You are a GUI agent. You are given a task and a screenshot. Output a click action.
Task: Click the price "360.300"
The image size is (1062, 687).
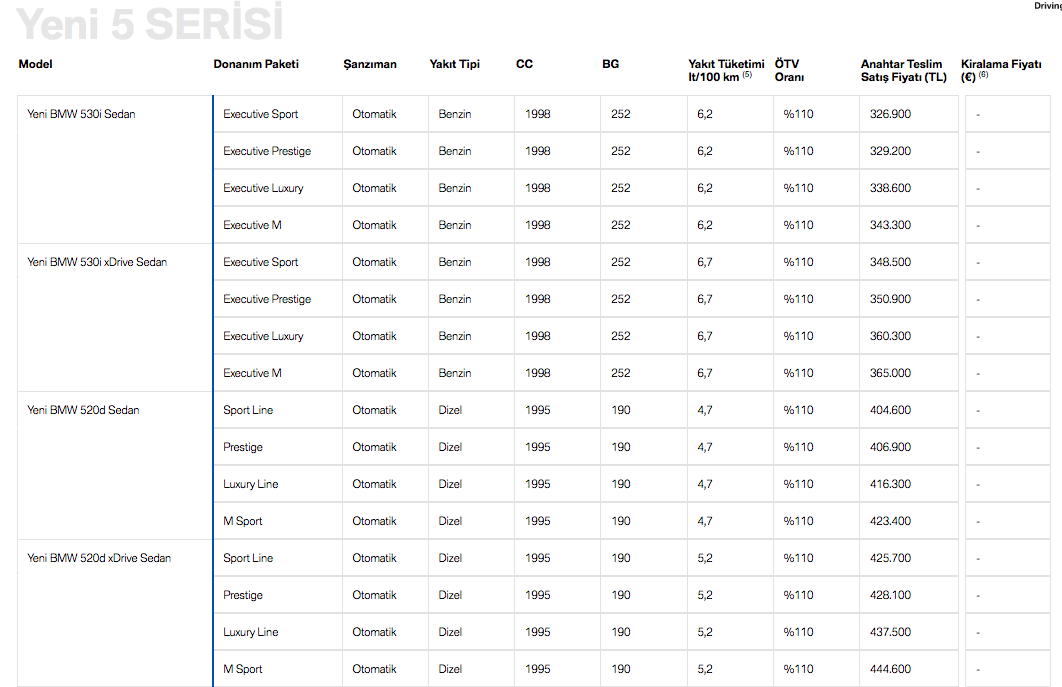(x=891, y=336)
